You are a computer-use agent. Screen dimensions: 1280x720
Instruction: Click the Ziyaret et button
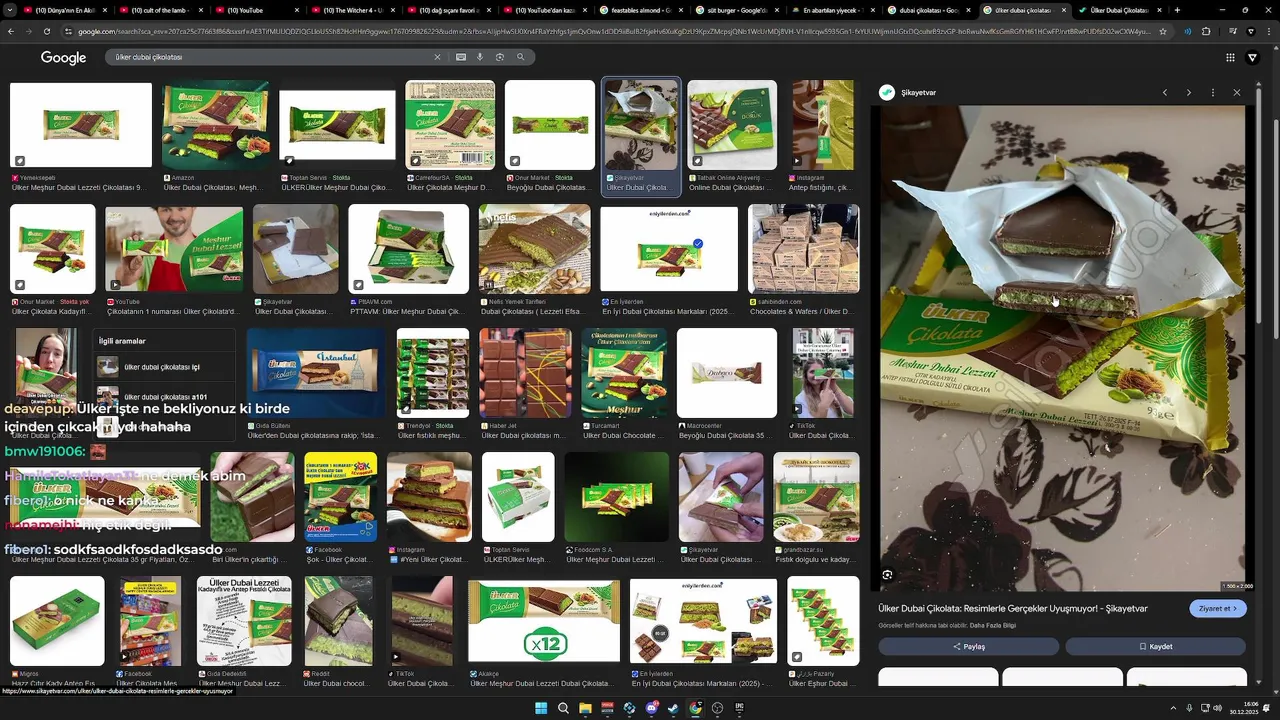pyautogui.click(x=1217, y=608)
